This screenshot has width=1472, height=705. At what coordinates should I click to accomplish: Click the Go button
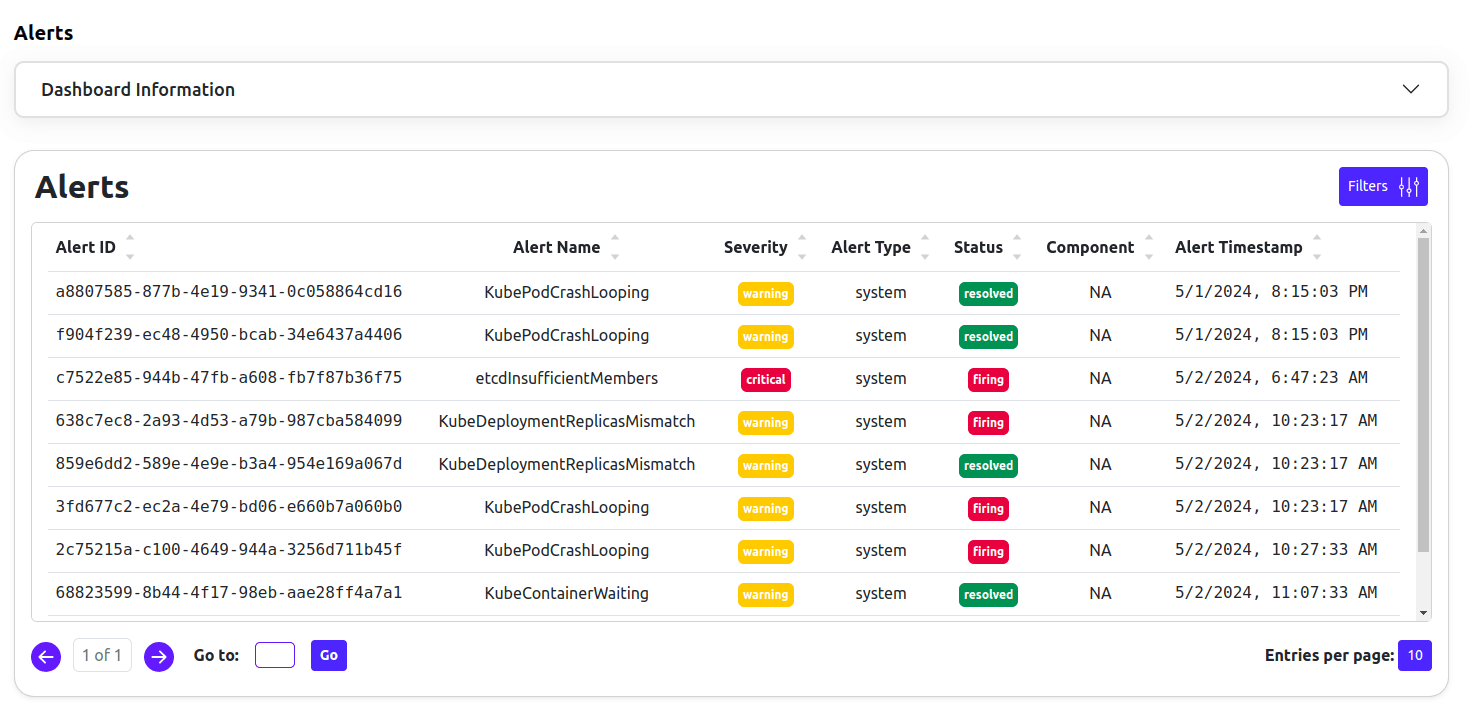pyautogui.click(x=329, y=656)
